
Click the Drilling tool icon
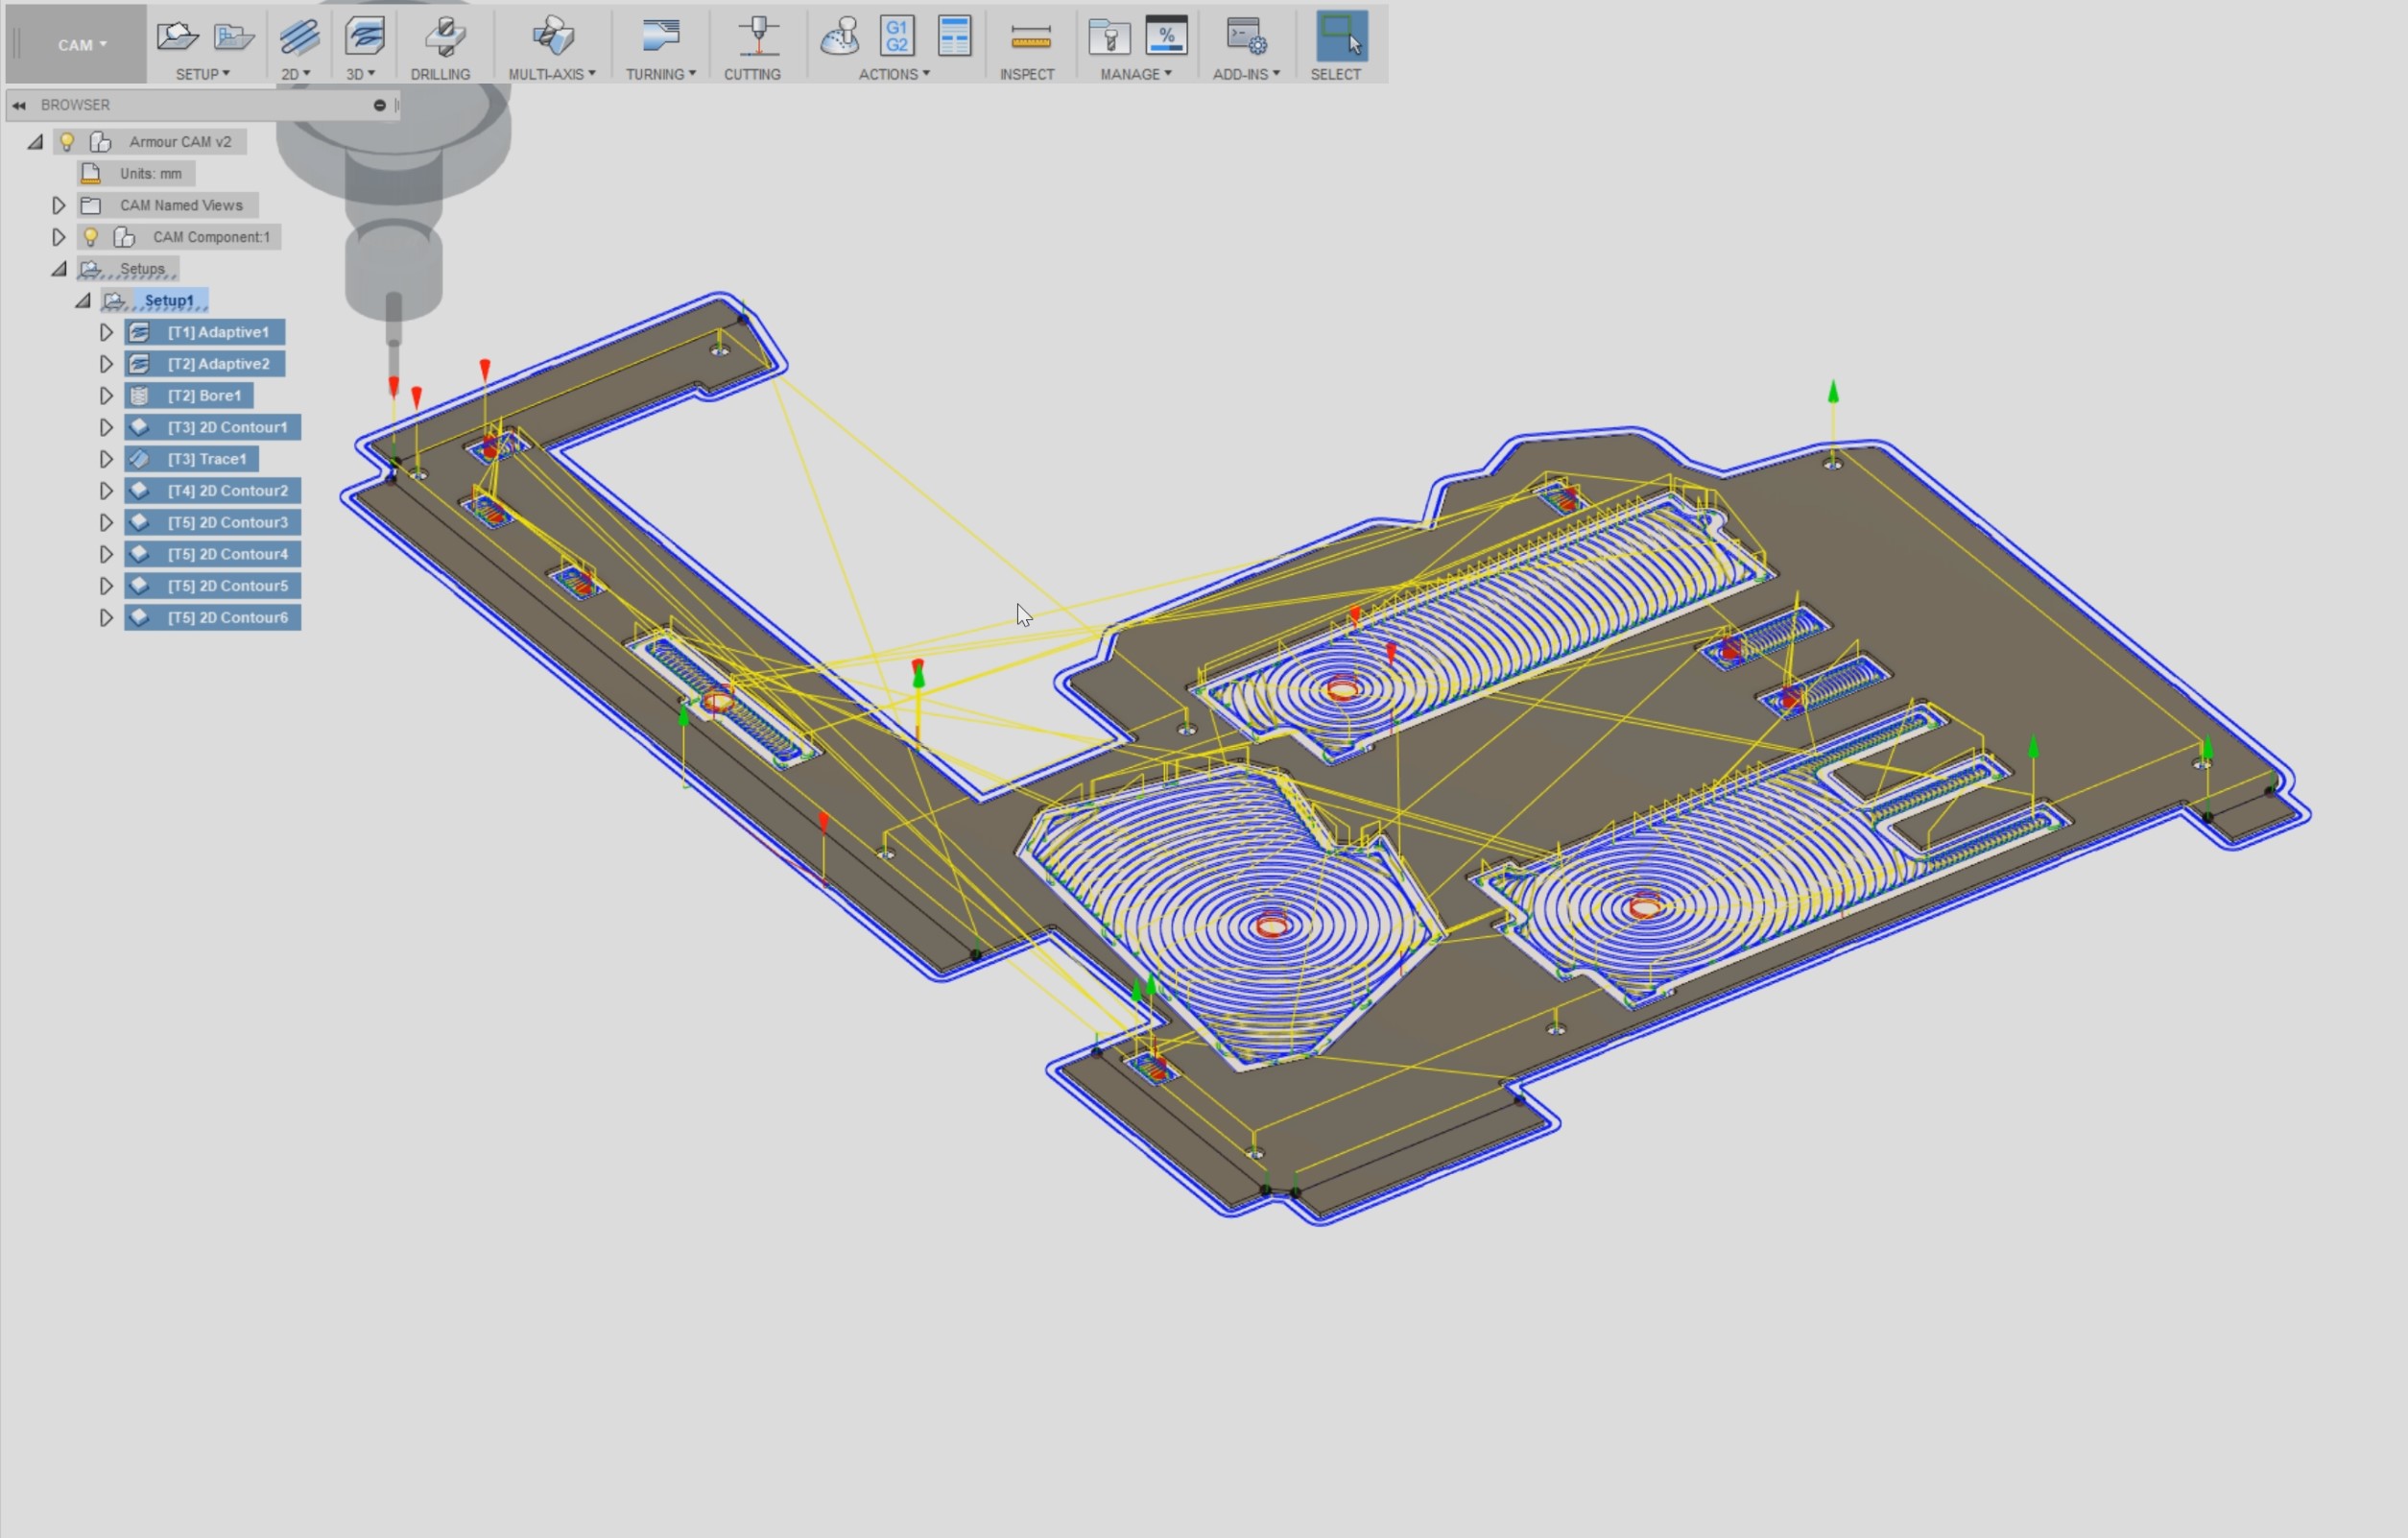click(444, 37)
